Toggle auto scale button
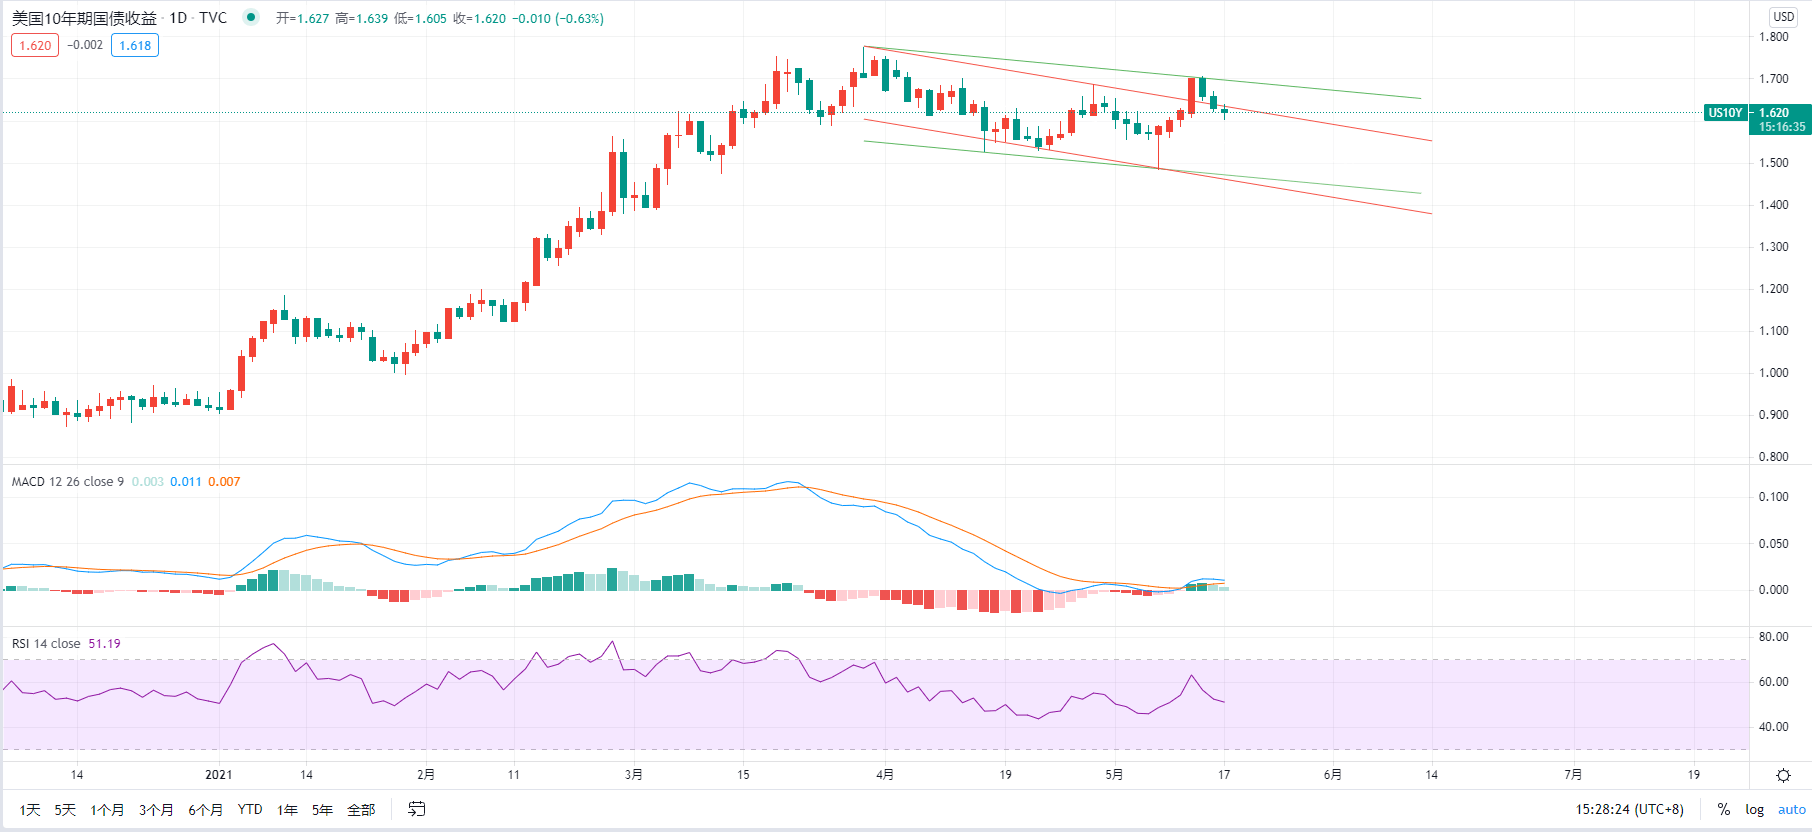Viewport: 1812px width, 832px height. coord(1791,809)
